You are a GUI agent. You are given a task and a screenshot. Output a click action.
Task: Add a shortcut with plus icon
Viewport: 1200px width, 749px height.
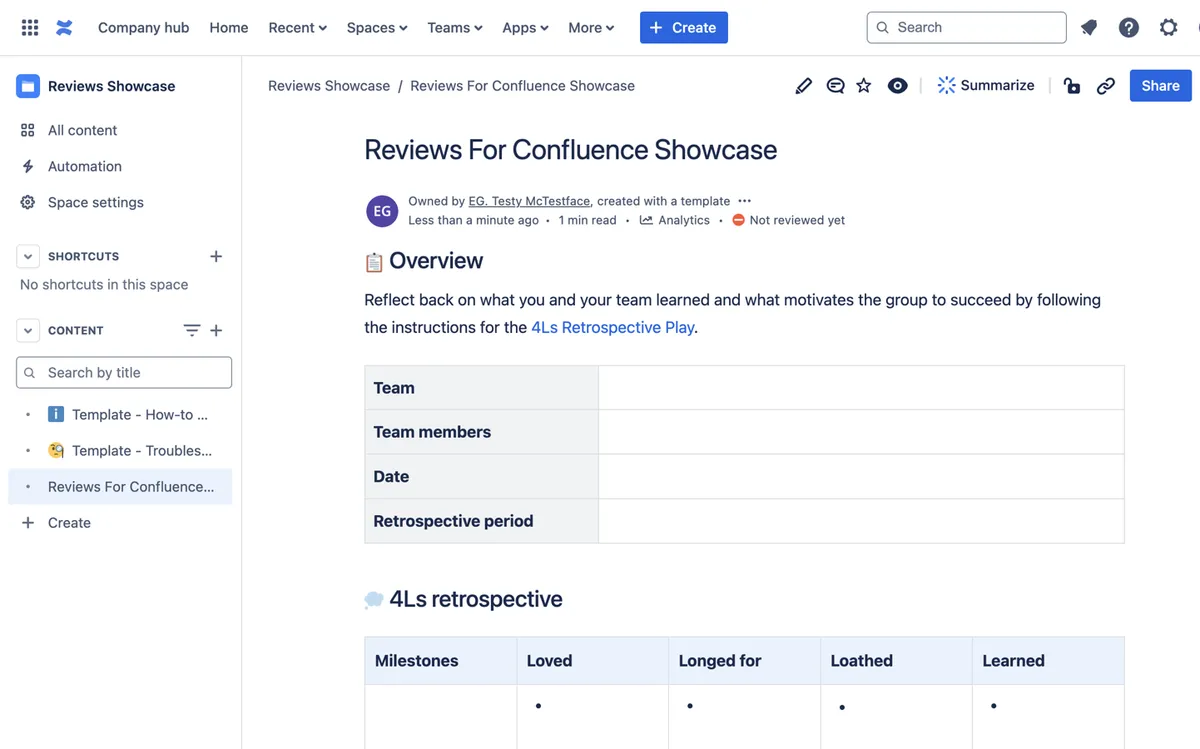(216, 256)
